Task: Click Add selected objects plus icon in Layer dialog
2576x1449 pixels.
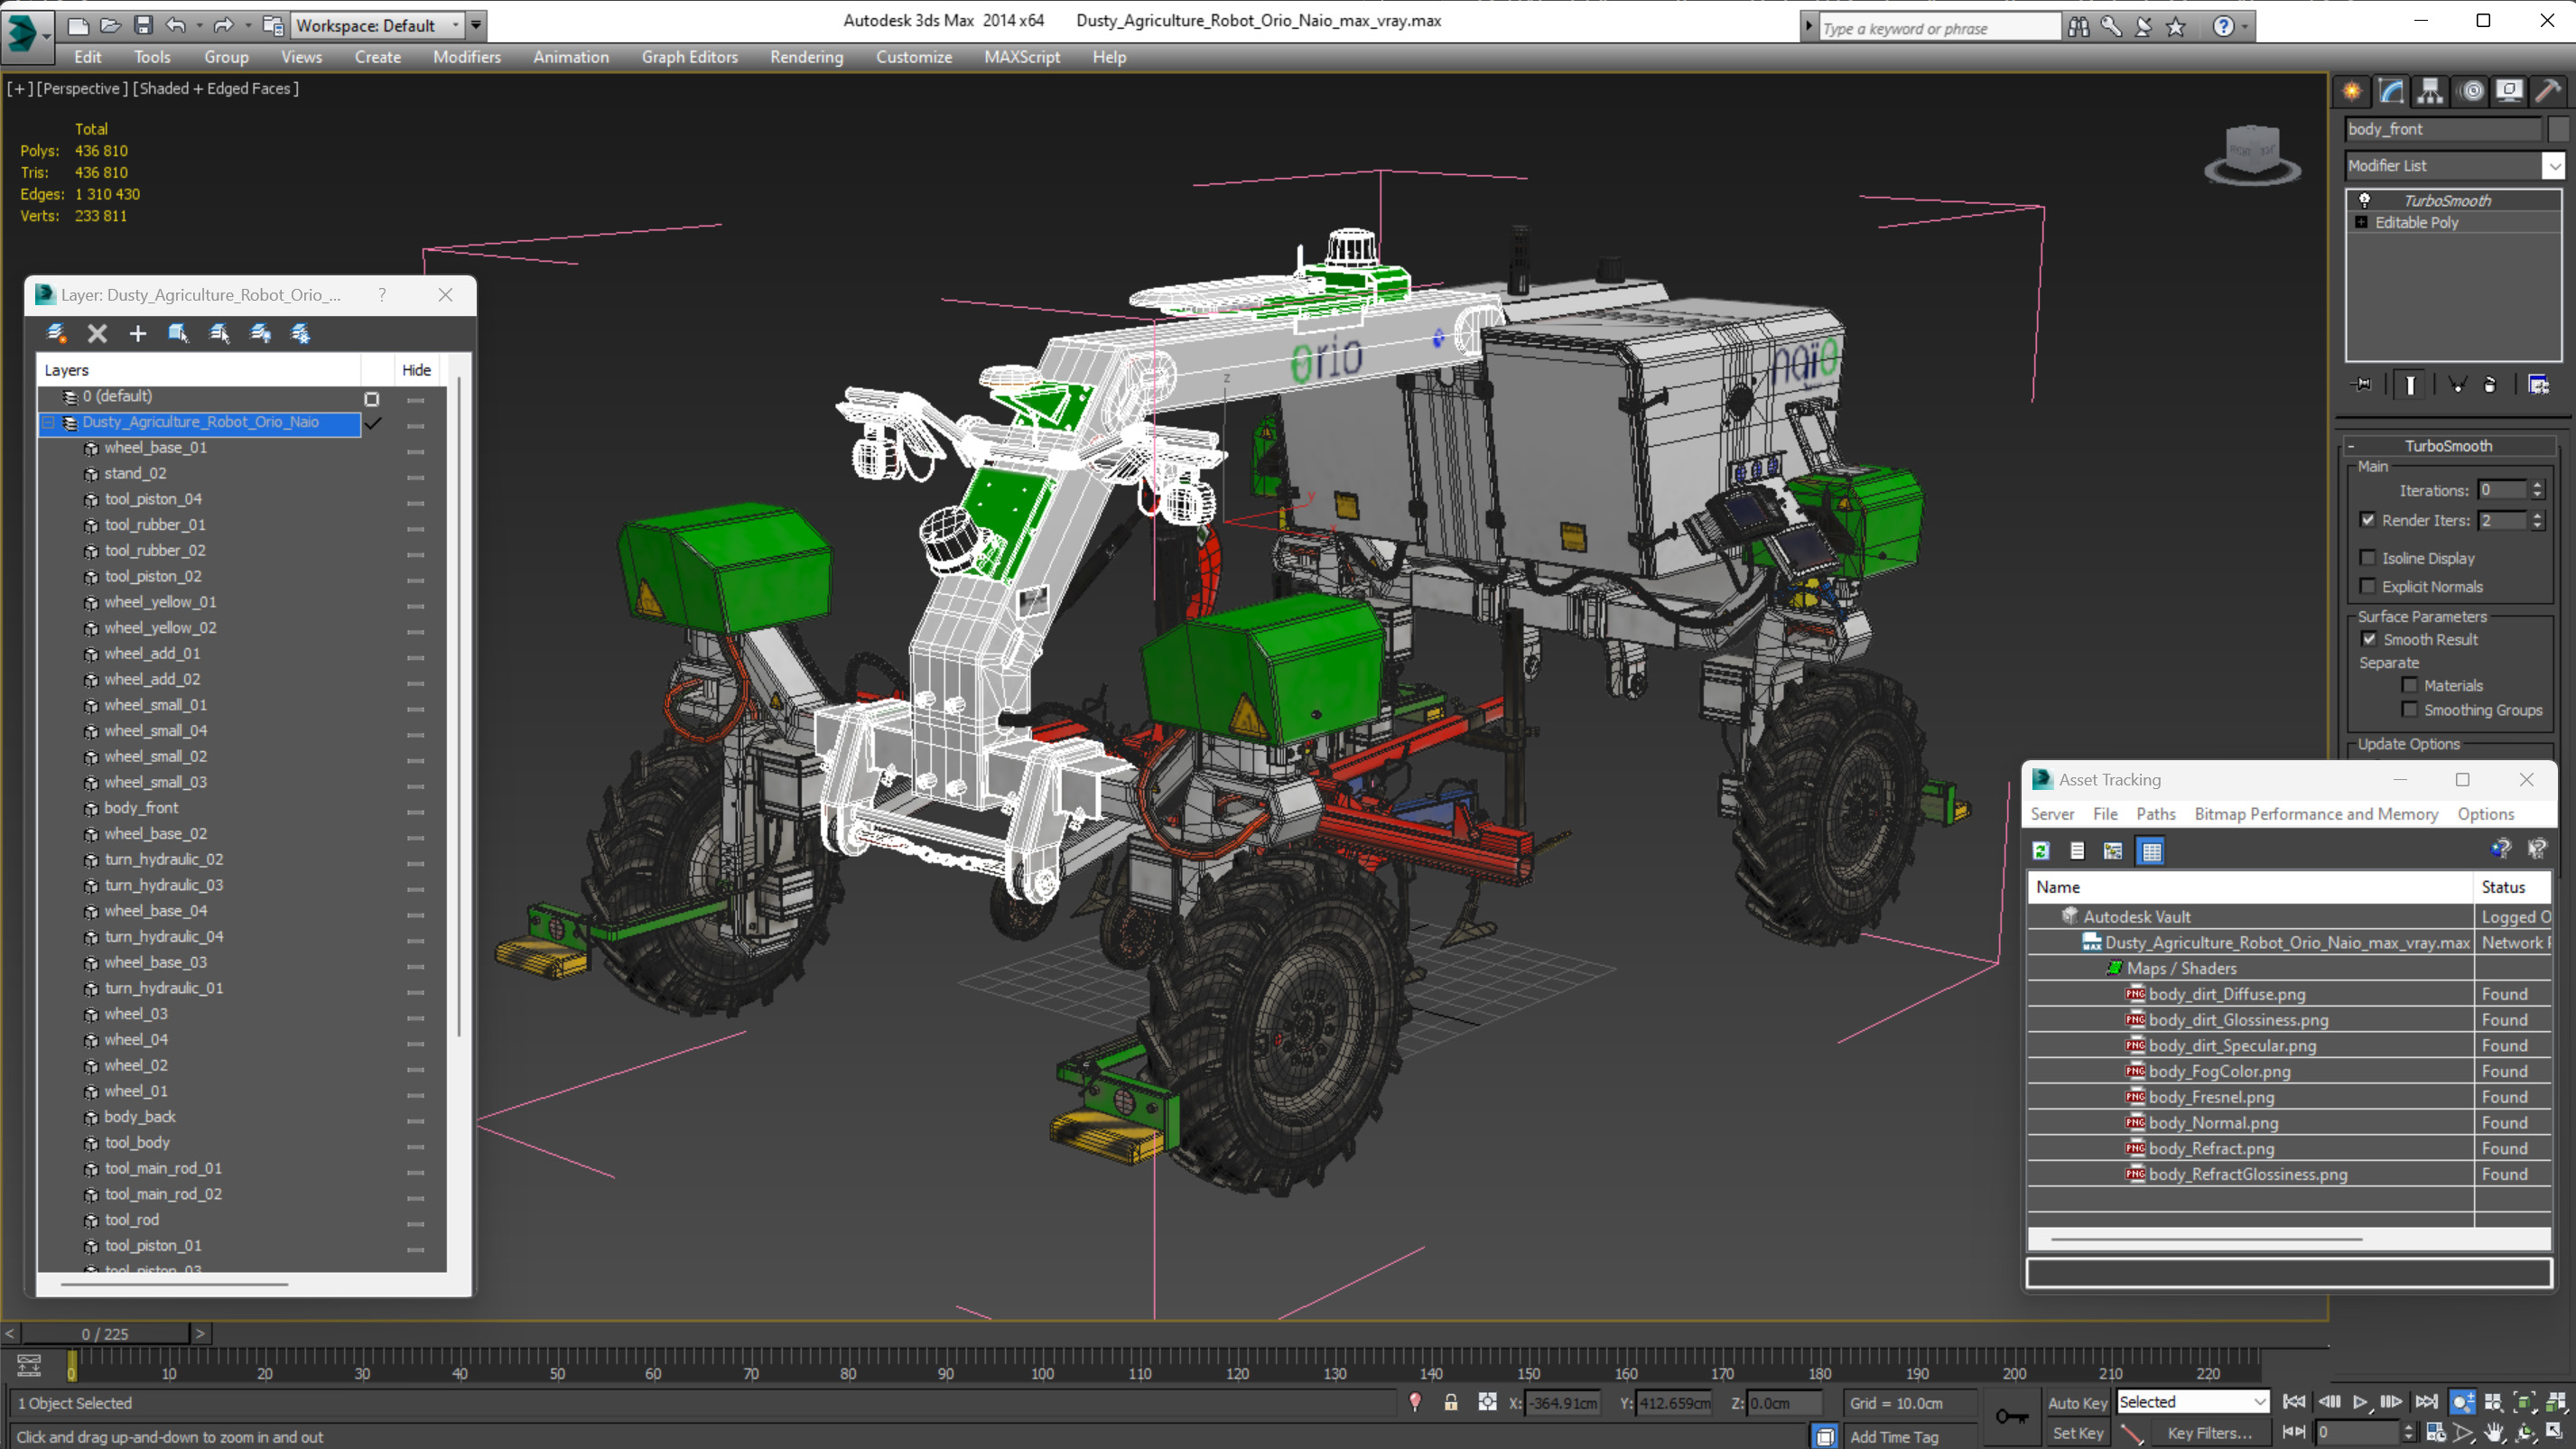Action: [x=138, y=333]
